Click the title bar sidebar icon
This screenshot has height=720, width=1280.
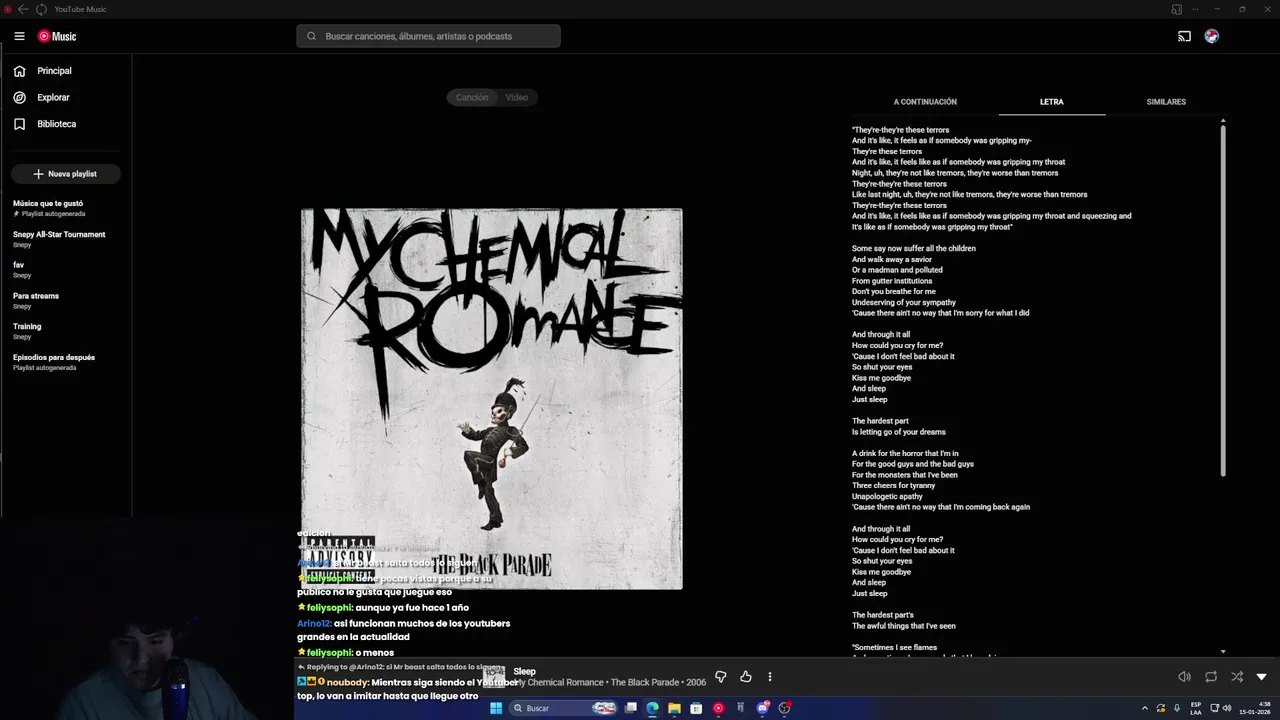(1177, 9)
